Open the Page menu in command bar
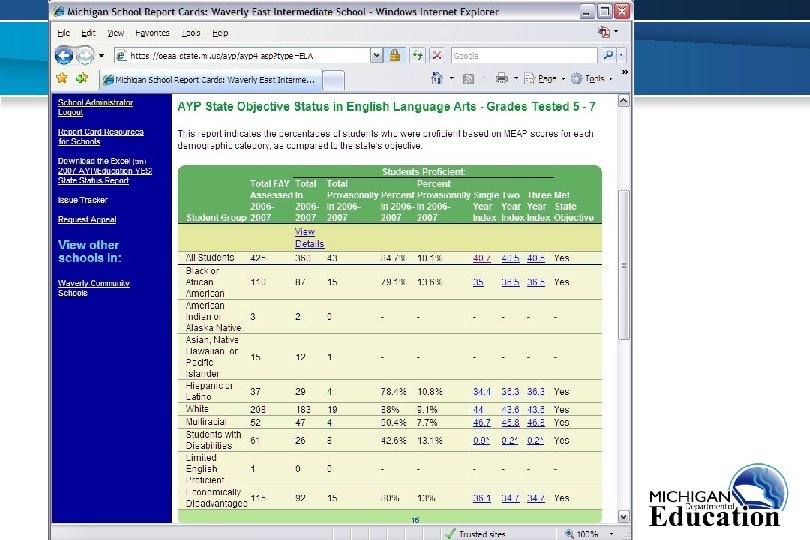Image resolution: width=810 pixels, height=540 pixels. [544, 79]
